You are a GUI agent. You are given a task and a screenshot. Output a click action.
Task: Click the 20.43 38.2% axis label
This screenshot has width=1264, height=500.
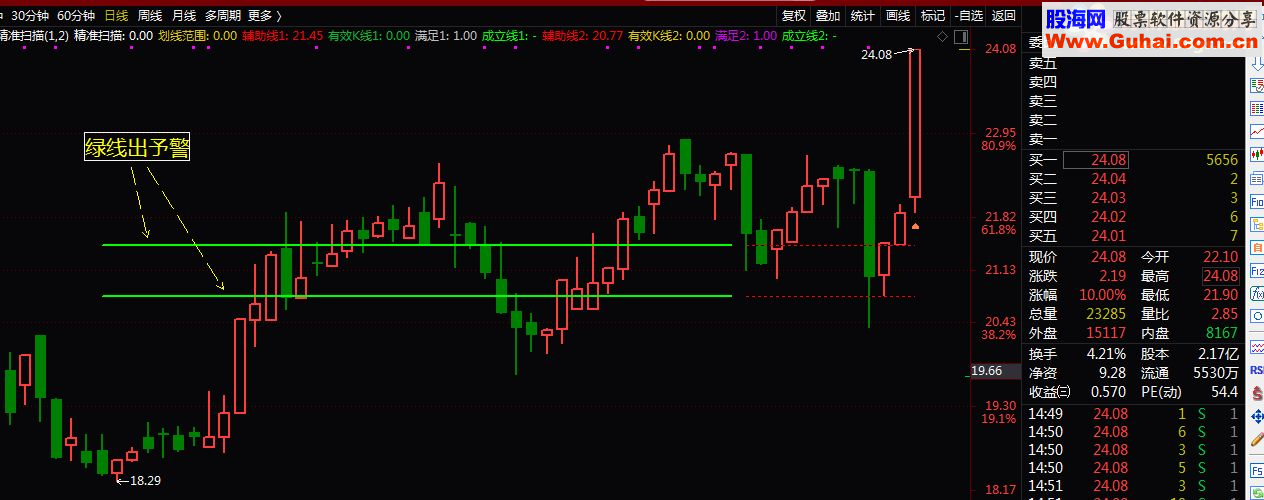tap(1000, 328)
